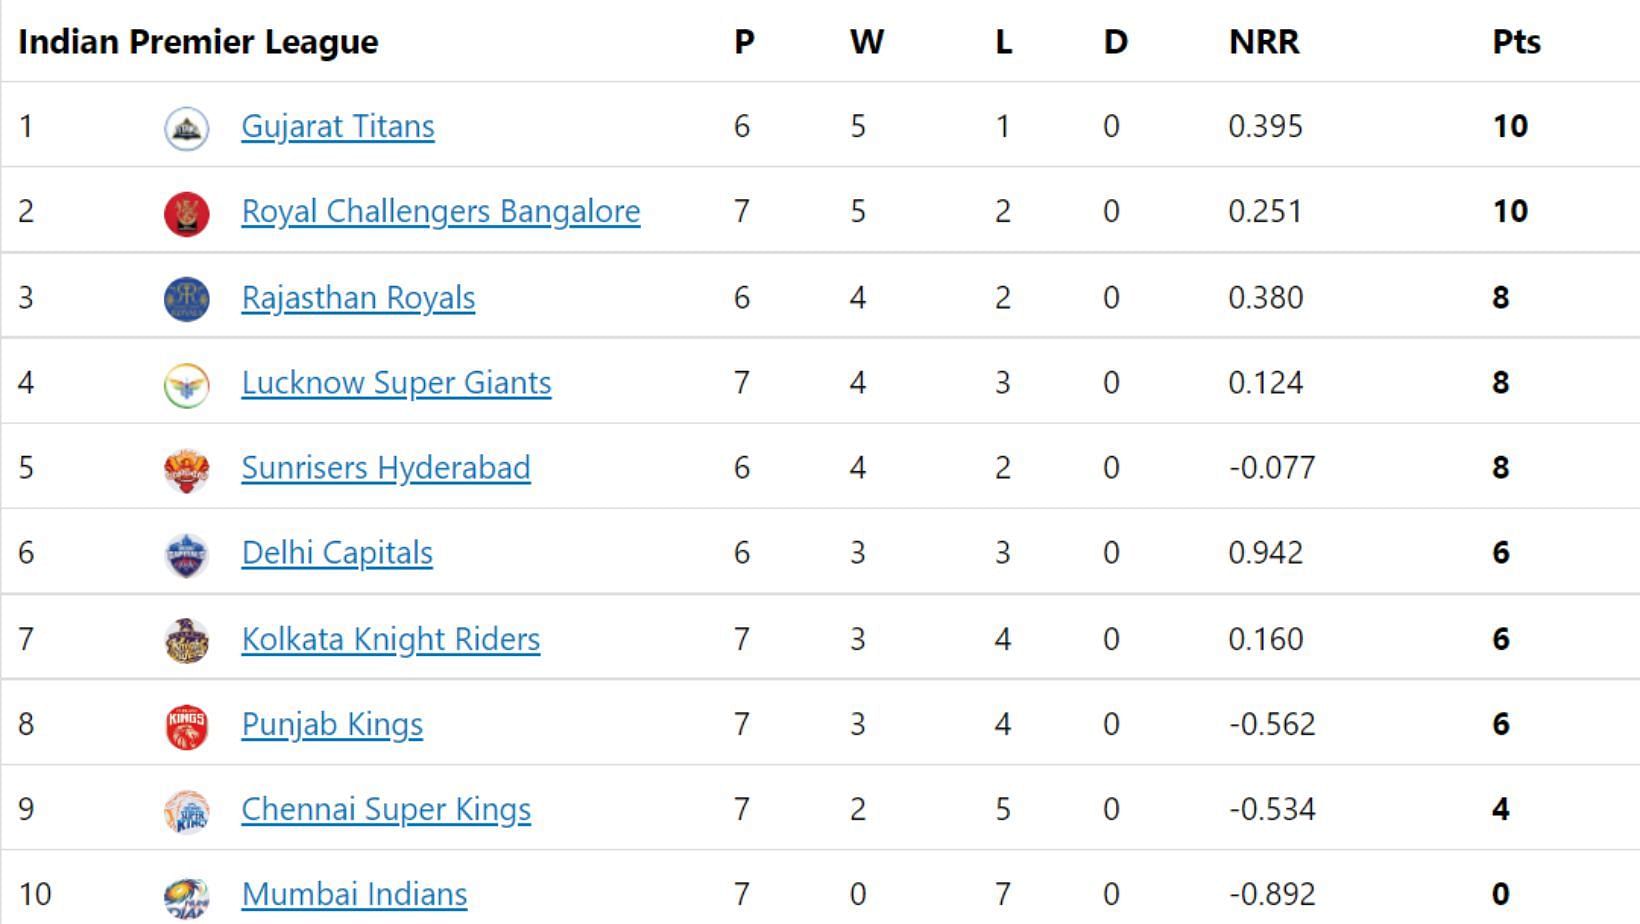This screenshot has width=1640, height=924.
Task: Open the Royal Challengers Bangalore link
Action: click(441, 212)
